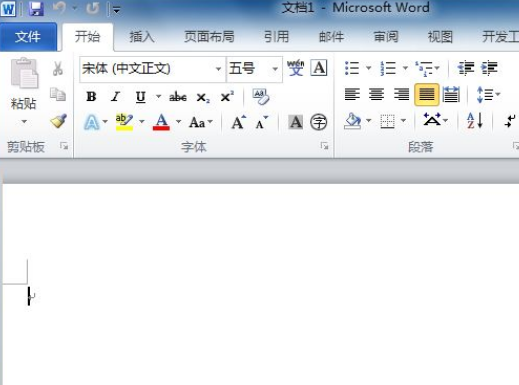This screenshot has width=519, height=385.
Task: Apply multilevel list
Action: tap(424, 68)
